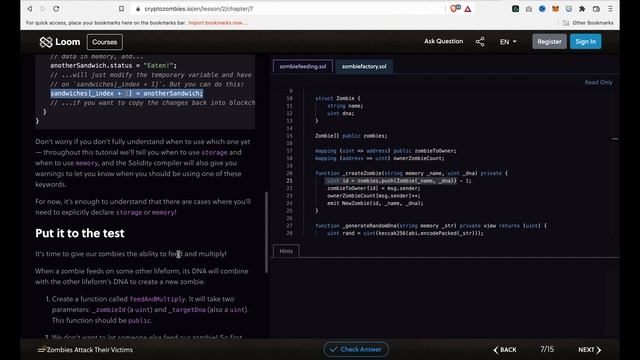Click the gray round extension icon
The width and height of the screenshot is (640, 360).
pyautogui.click(x=569, y=9)
